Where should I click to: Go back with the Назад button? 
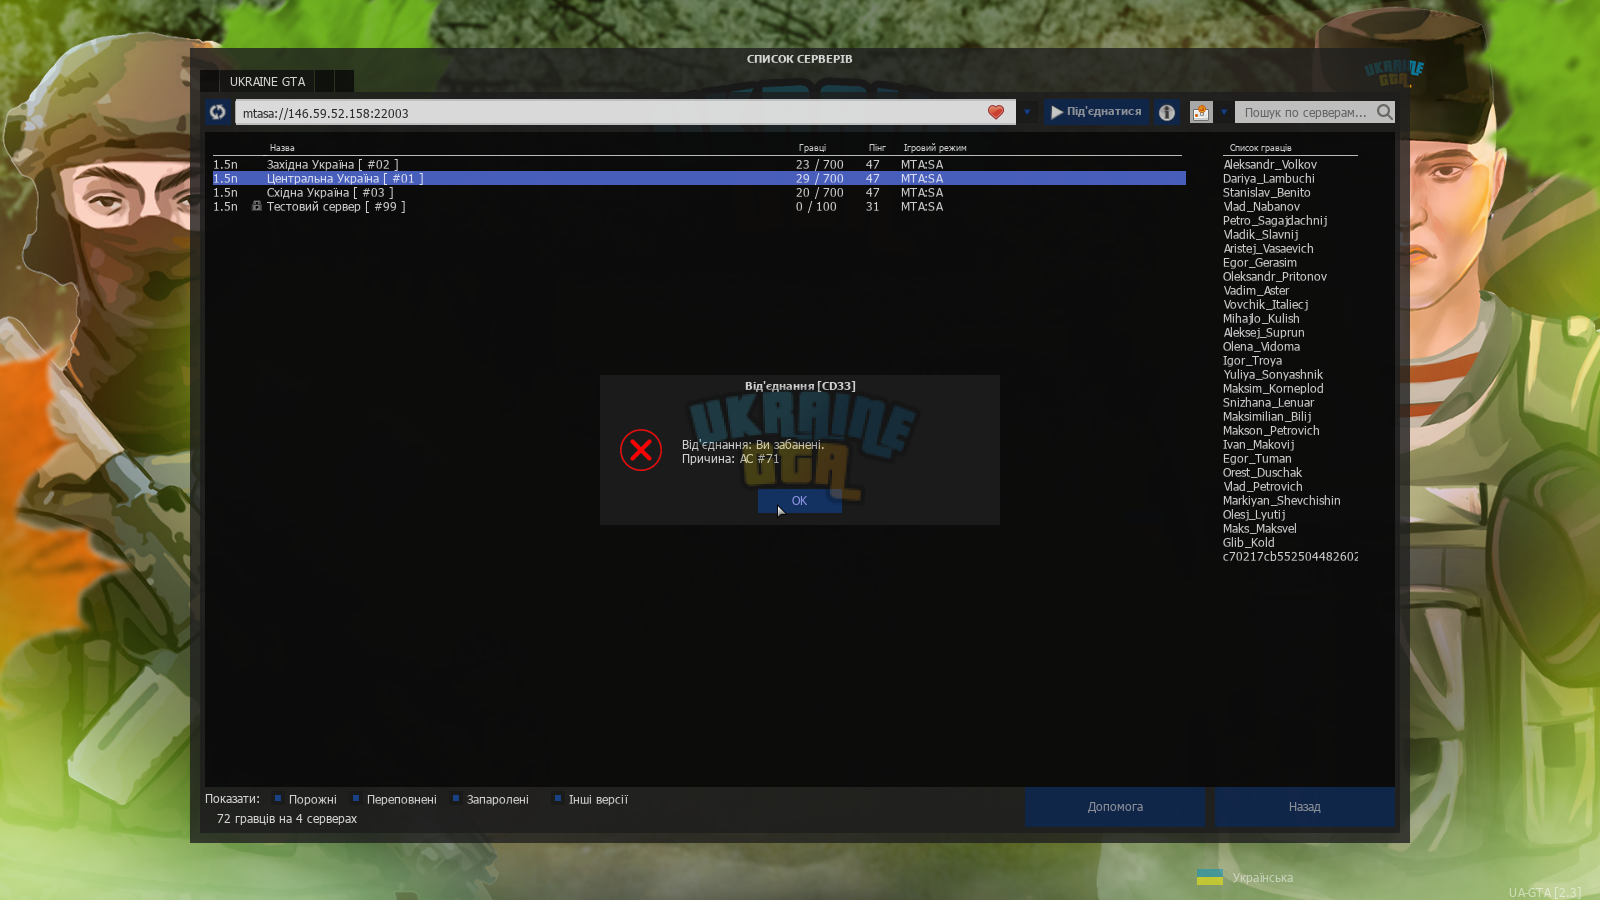1305,807
